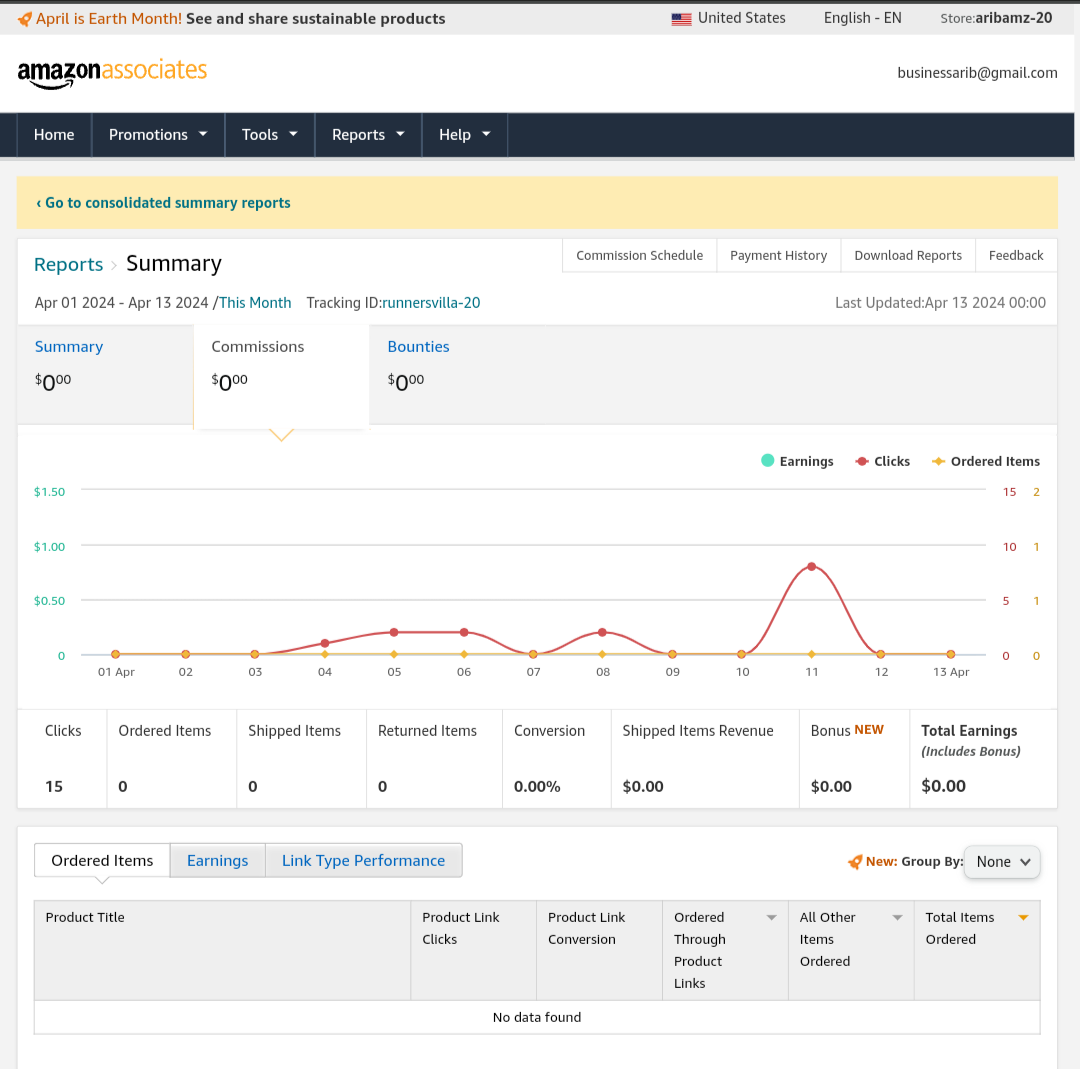Click the Shipped Items Revenue label
The image size is (1080, 1069).
tap(698, 731)
